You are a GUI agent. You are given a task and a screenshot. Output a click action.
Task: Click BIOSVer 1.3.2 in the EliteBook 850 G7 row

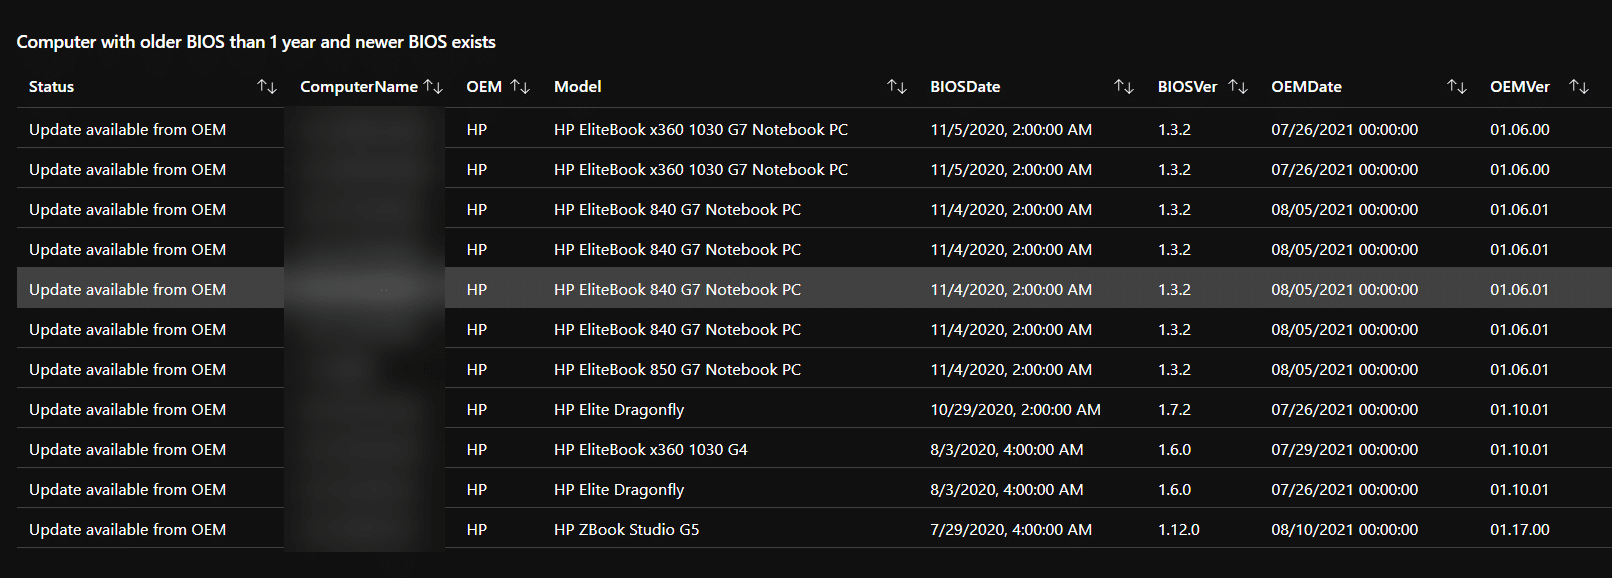(x=1174, y=370)
